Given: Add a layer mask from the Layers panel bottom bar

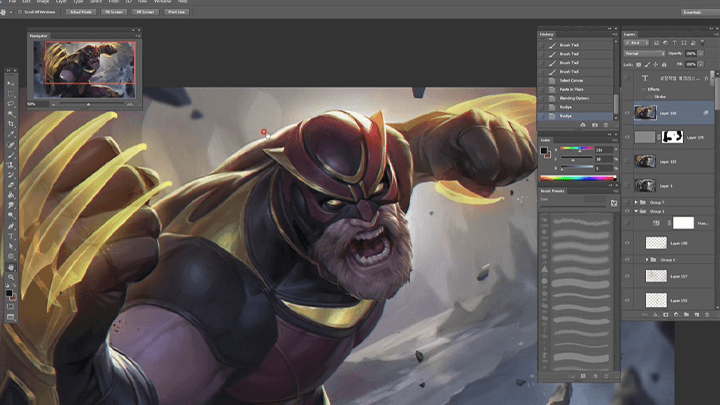Looking at the screenshot, I should [x=666, y=315].
